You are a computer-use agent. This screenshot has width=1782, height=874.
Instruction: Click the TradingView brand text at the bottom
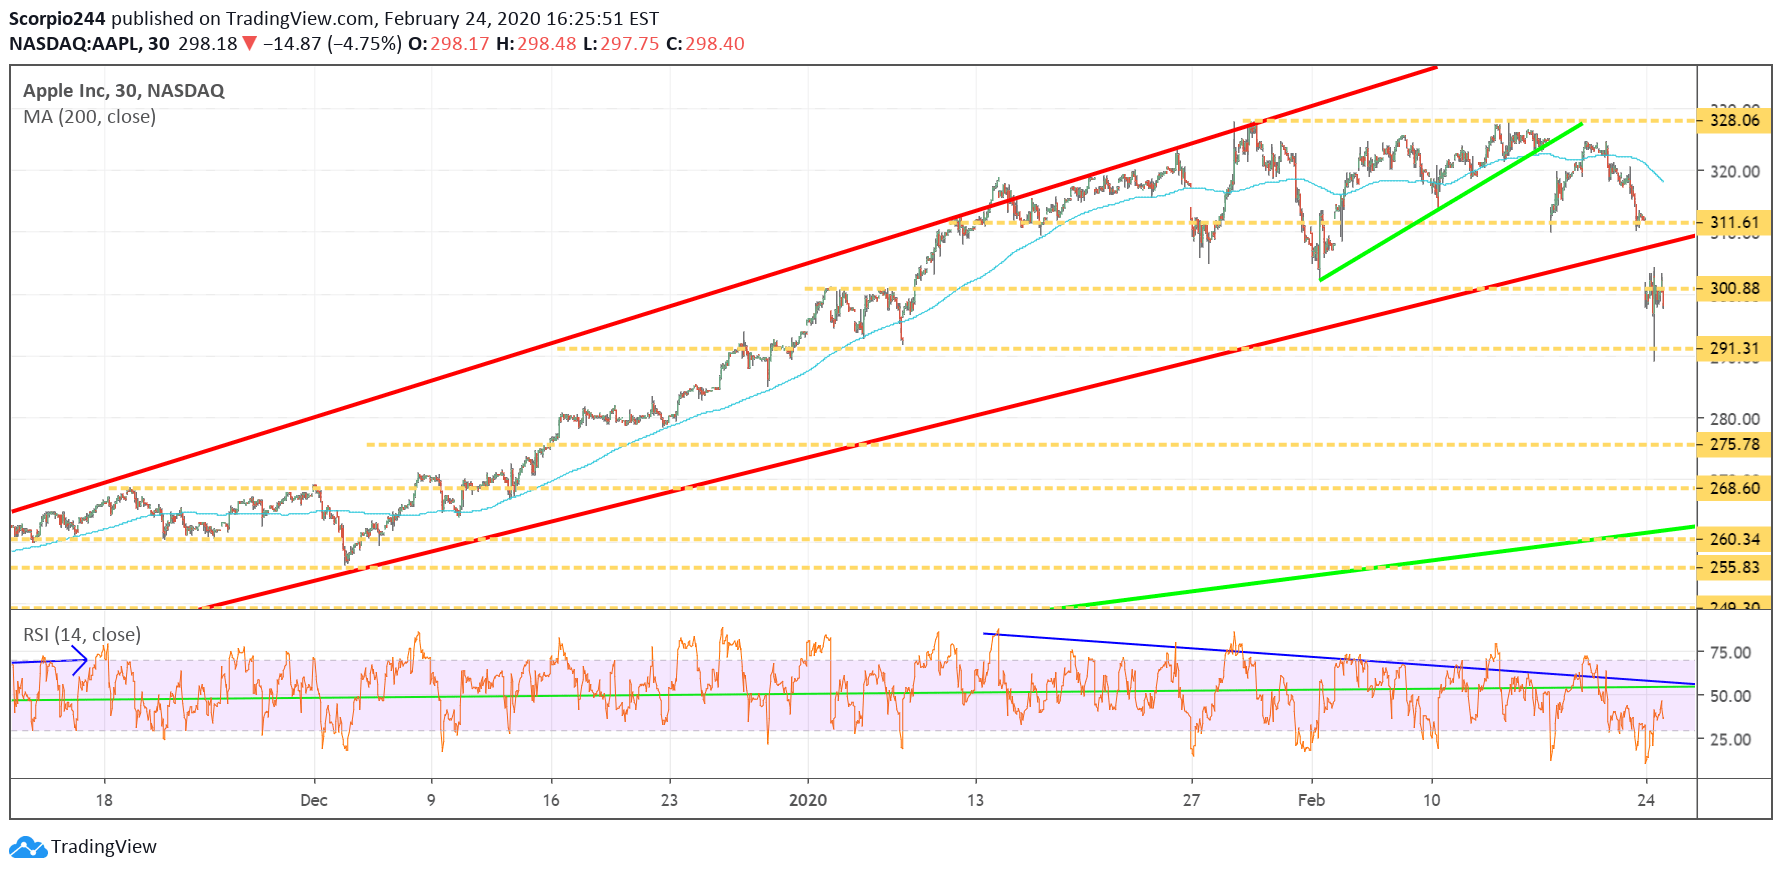click(104, 847)
